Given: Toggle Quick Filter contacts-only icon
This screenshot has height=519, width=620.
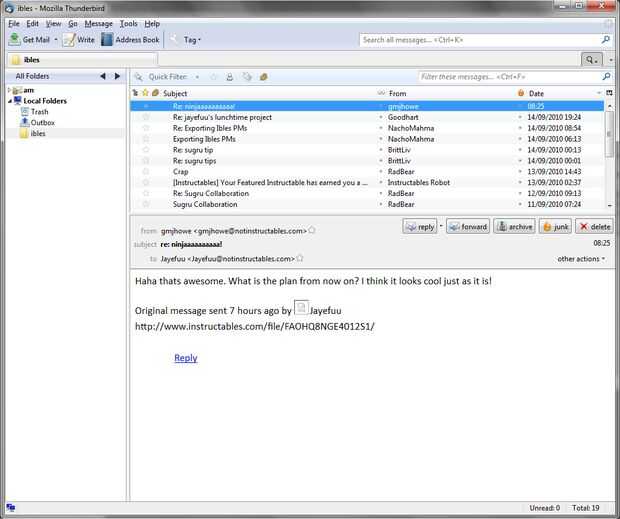Looking at the screenshot, I should pos(229,77).
